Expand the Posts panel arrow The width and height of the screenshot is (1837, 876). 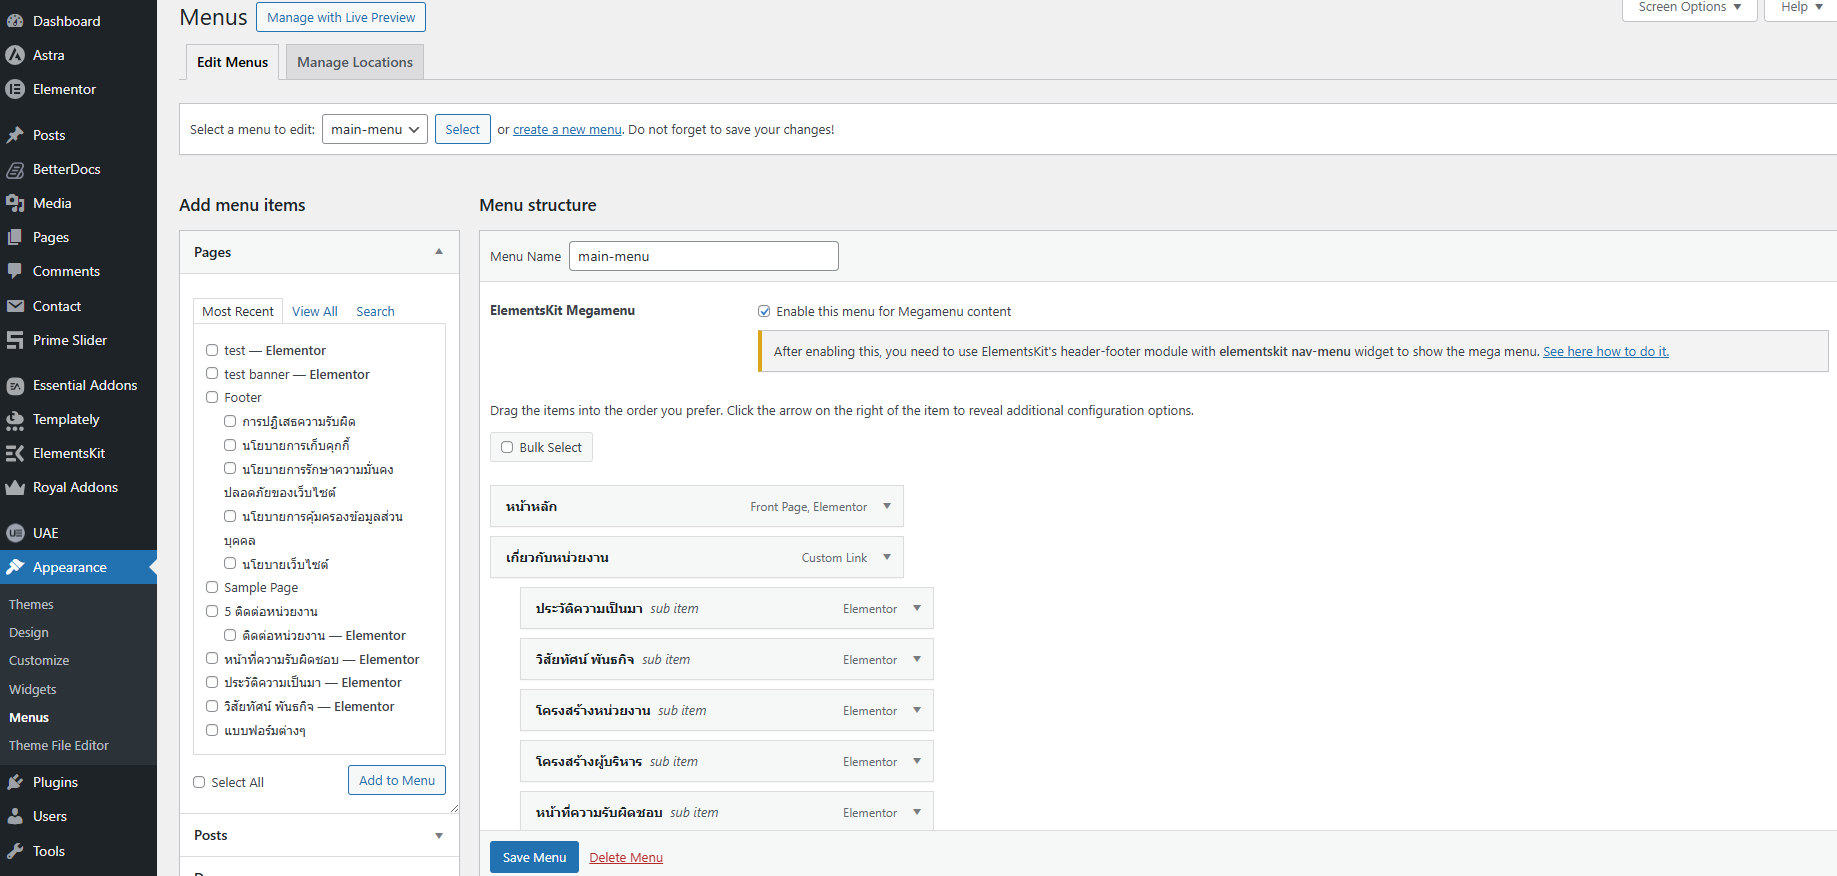point(439,835)
